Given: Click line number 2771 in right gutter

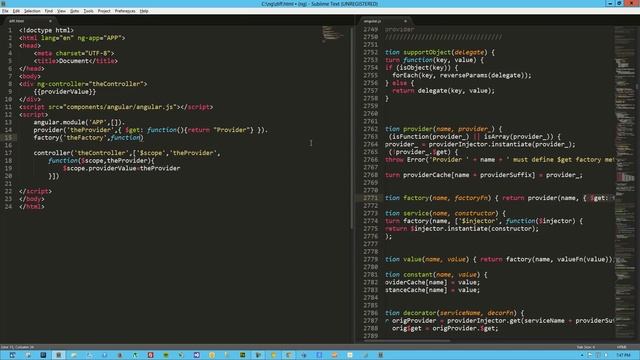Looking at the screenshot, I should click(x=370, y=198).
